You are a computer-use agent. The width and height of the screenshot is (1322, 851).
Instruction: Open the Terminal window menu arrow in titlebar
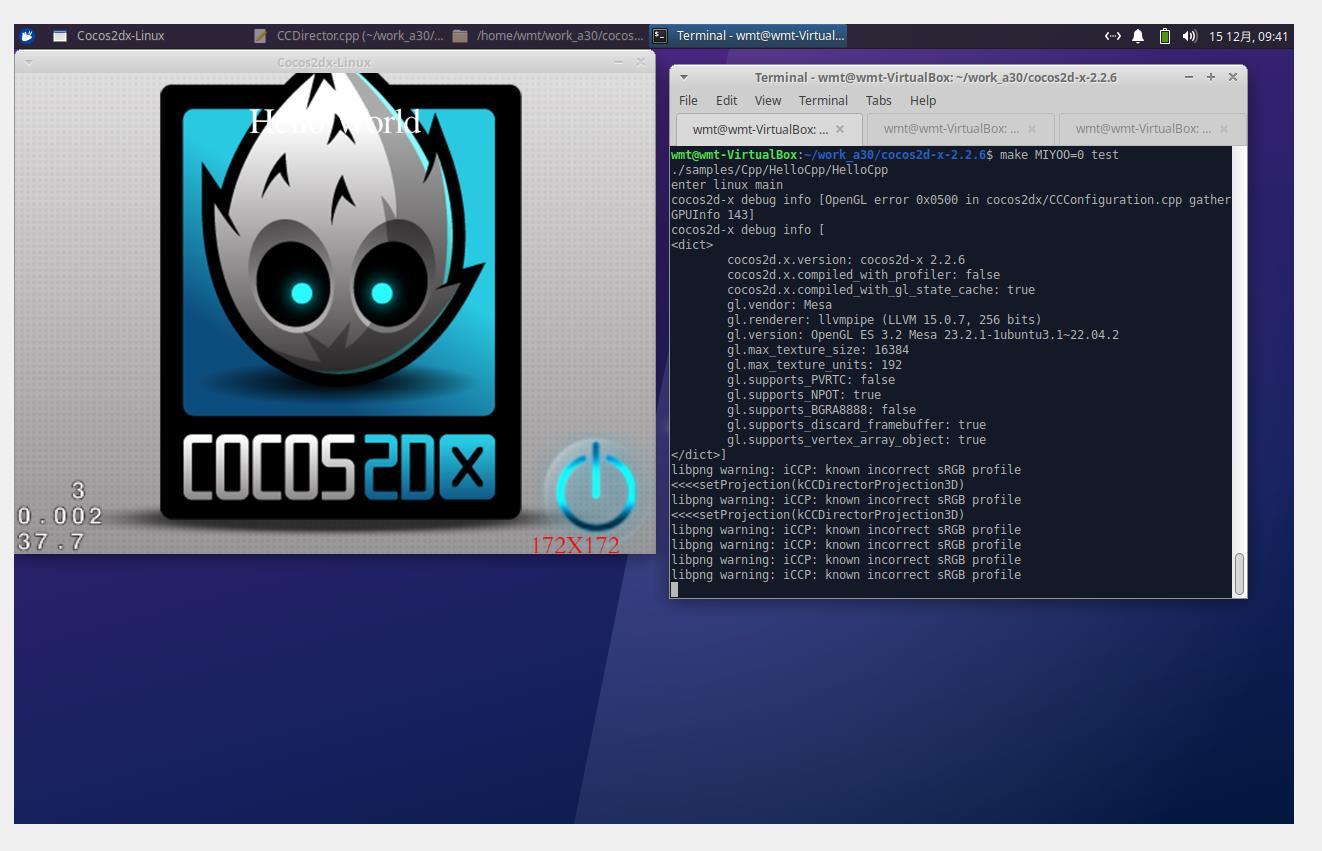(x=684, y=77)
